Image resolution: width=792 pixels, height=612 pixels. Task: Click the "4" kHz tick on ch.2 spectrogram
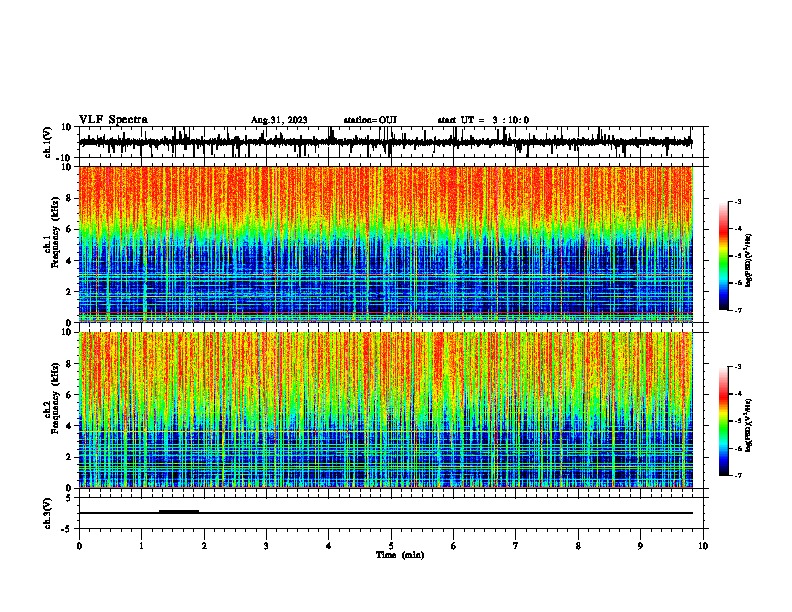69,426
